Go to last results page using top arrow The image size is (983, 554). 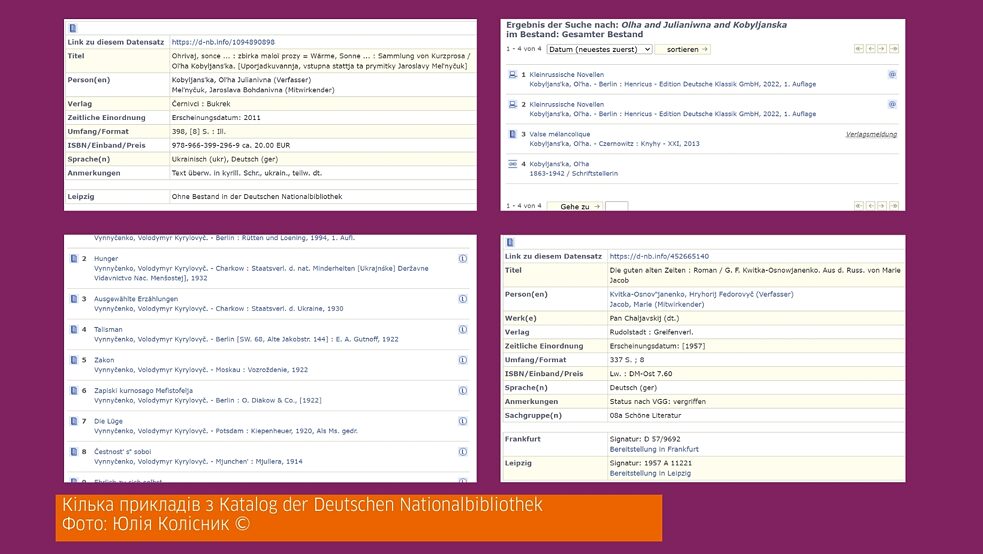(x=894, y=49)
